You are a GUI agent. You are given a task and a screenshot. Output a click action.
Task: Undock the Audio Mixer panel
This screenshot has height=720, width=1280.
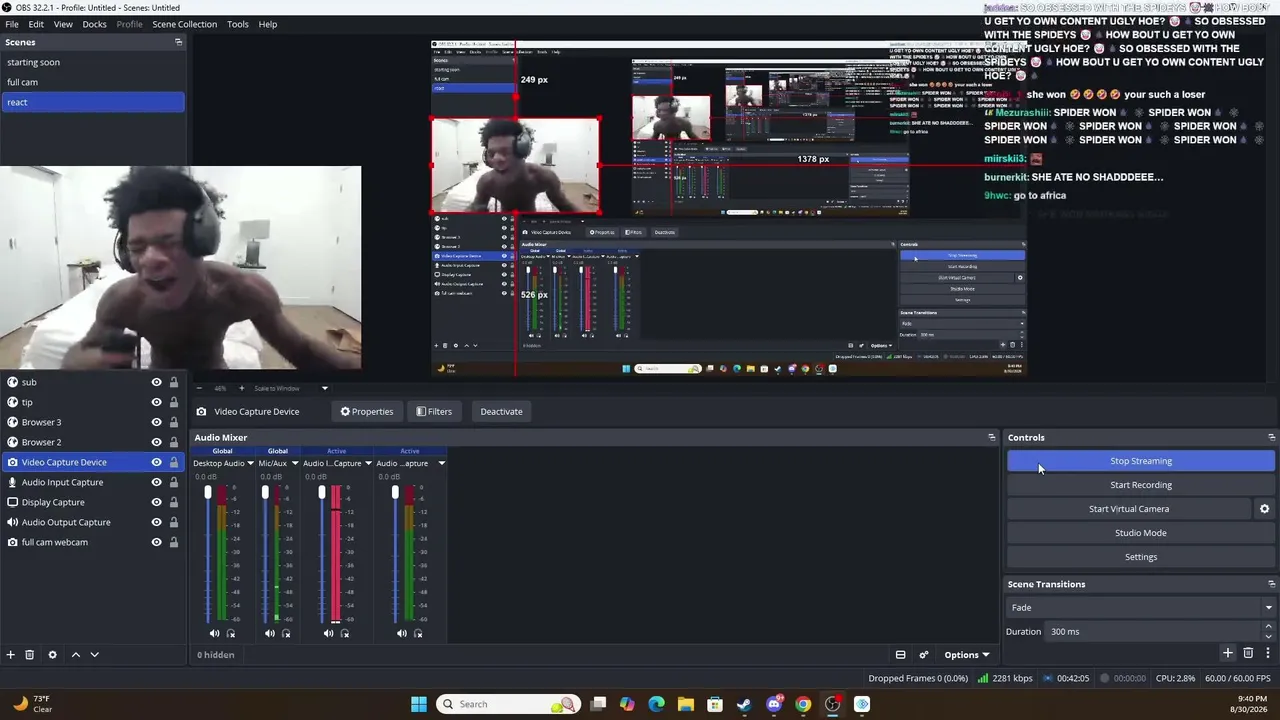pyautogui.click(x=992, y=437)
